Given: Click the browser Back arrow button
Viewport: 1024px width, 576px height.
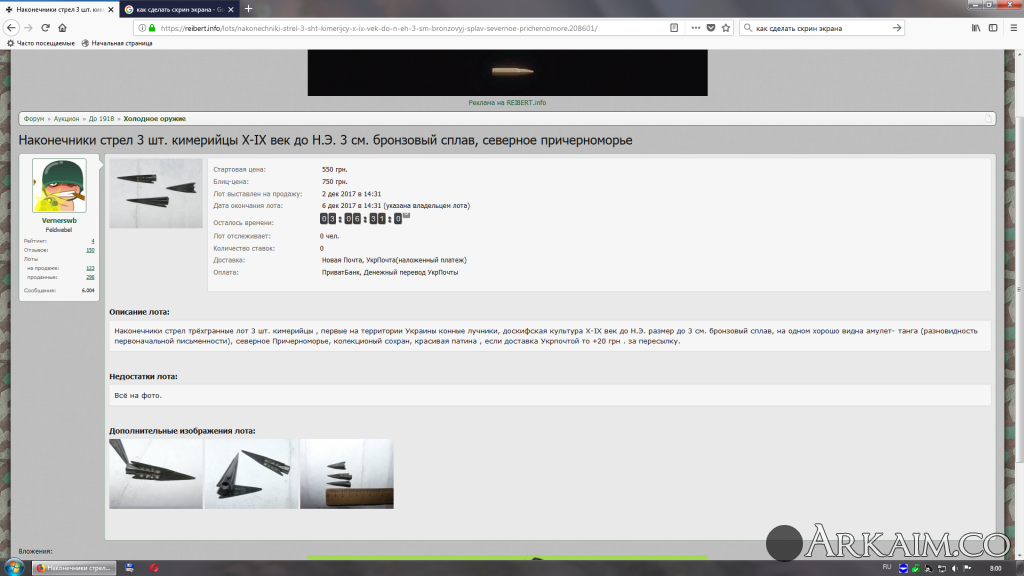Looking at the screenshot, I should pyautogui.click(x=11, y=28).
